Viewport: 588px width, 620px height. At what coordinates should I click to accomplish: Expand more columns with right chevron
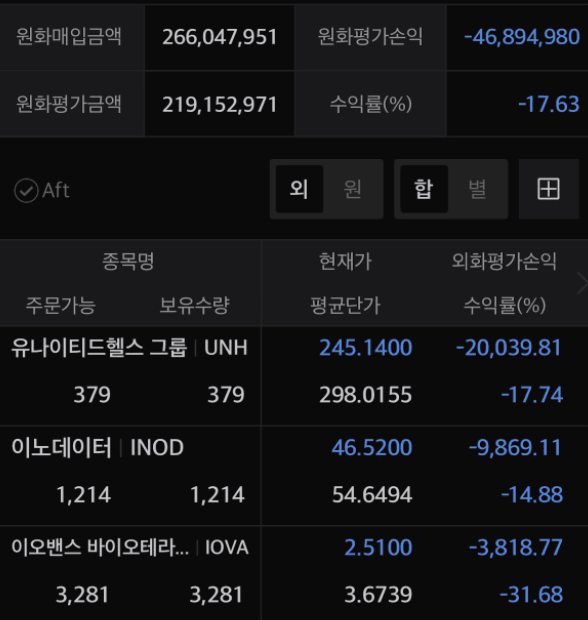(x=582, y=283)
